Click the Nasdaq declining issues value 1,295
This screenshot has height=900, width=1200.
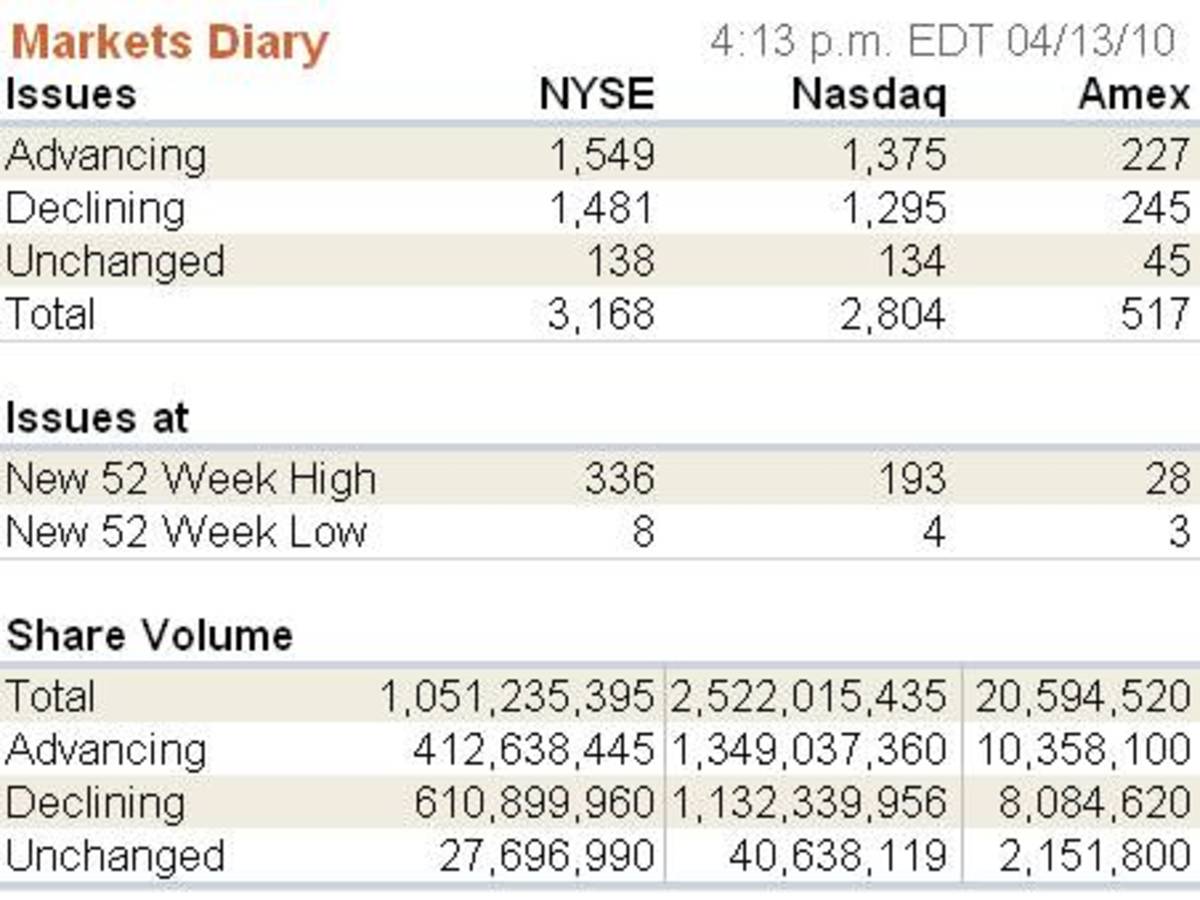click(x=892, y=208)
